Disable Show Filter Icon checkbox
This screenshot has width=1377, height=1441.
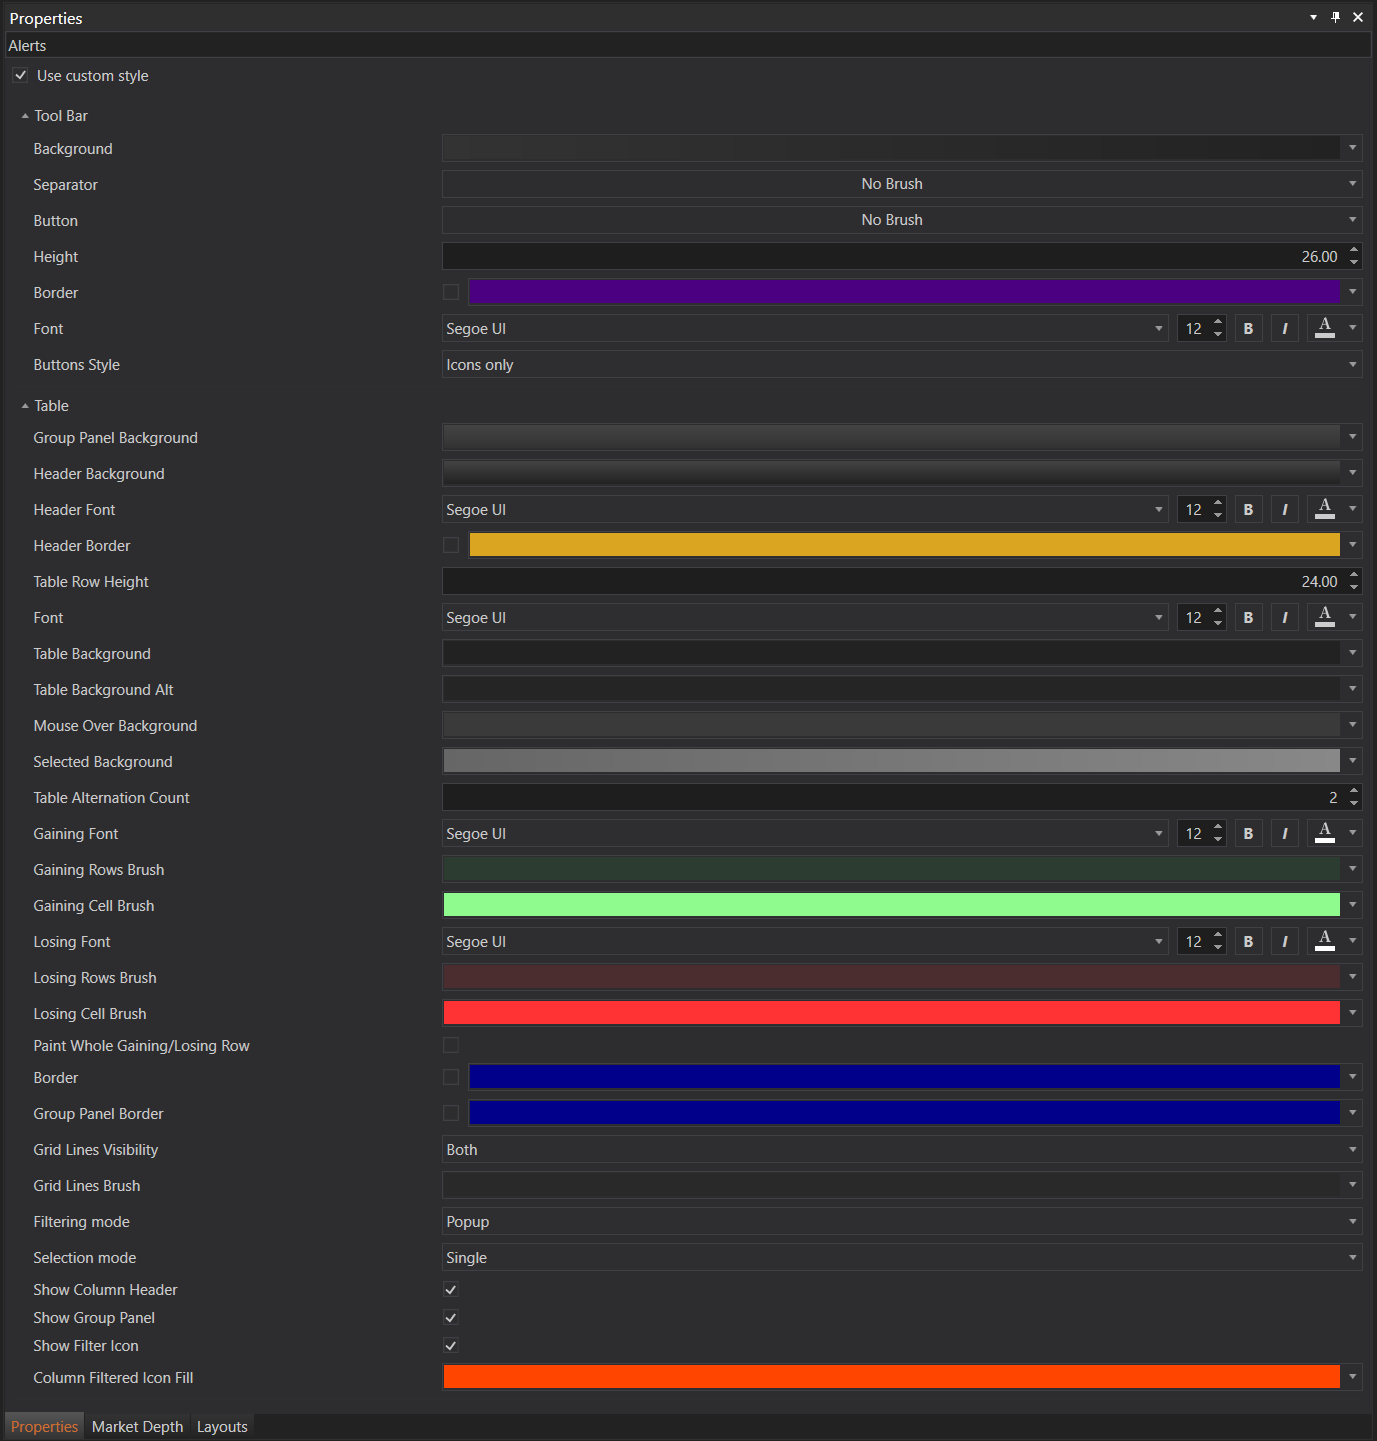(x=451, y=1346)
